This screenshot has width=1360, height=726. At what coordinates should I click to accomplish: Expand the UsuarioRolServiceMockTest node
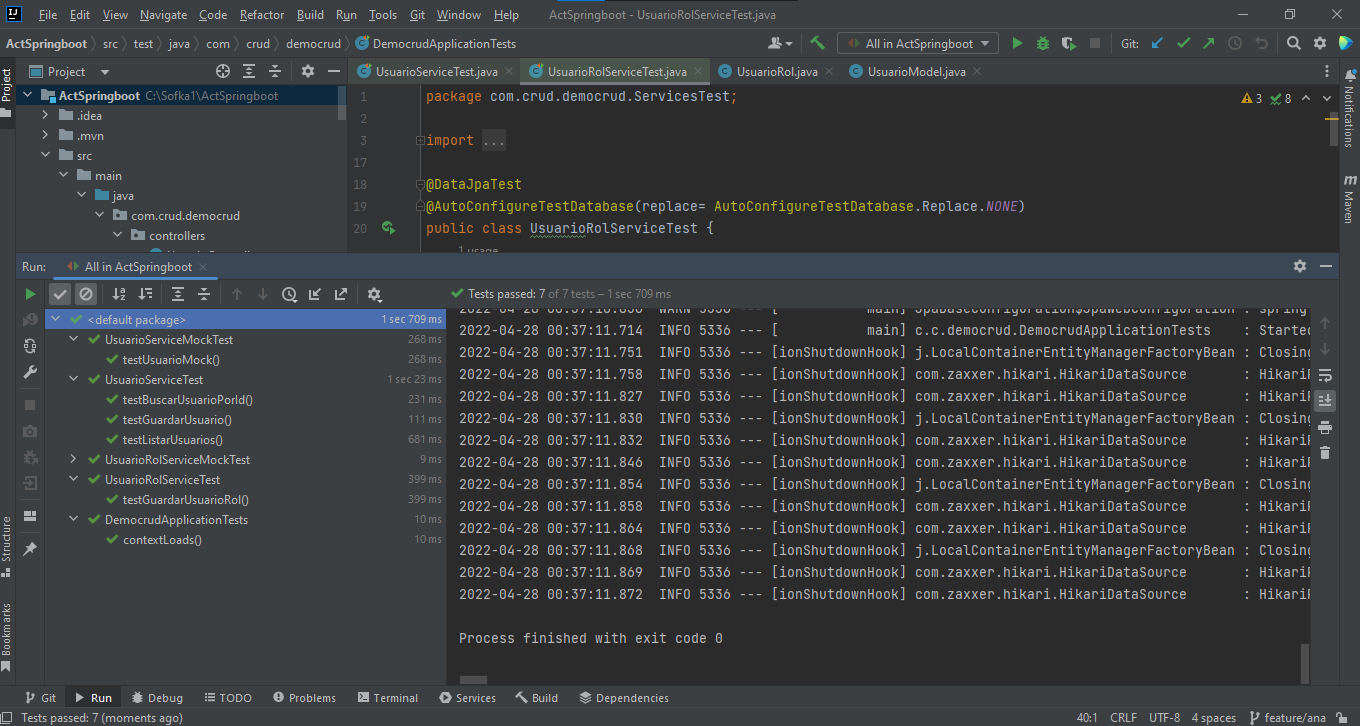pos(73,459)
